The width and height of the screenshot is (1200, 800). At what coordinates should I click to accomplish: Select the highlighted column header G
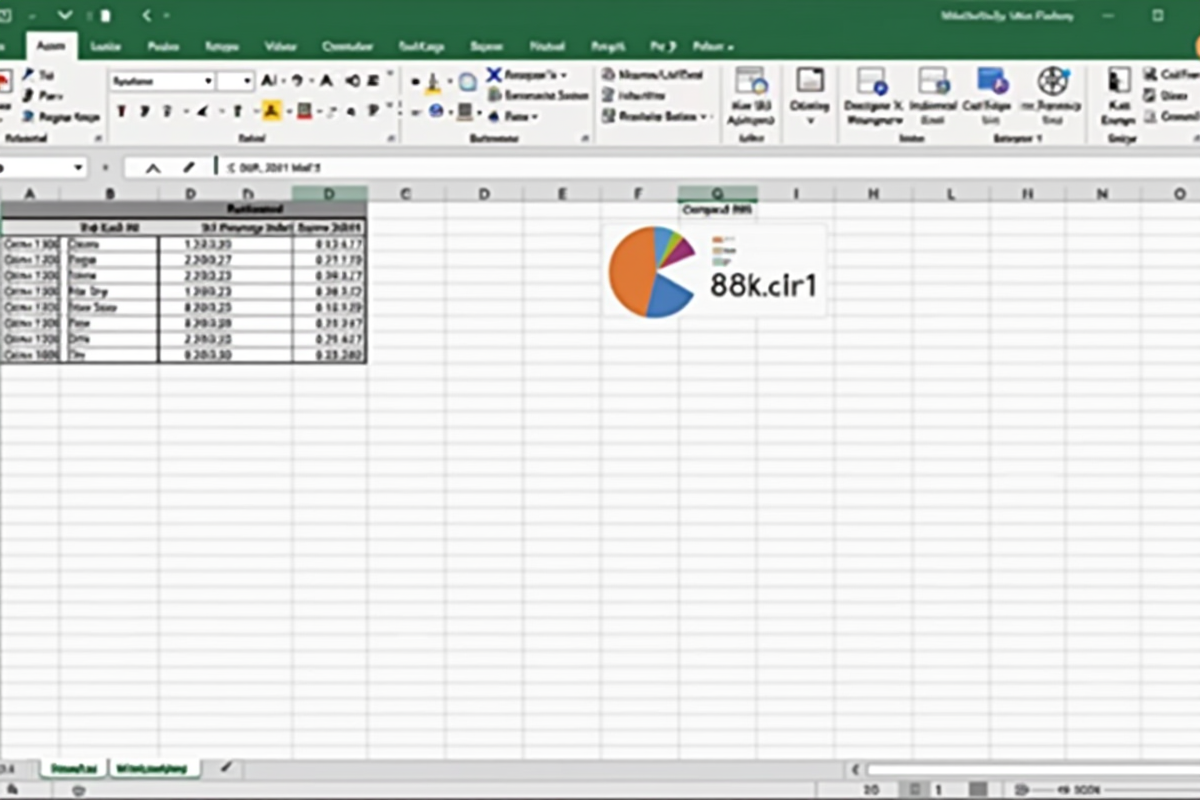tap(717, 193)
